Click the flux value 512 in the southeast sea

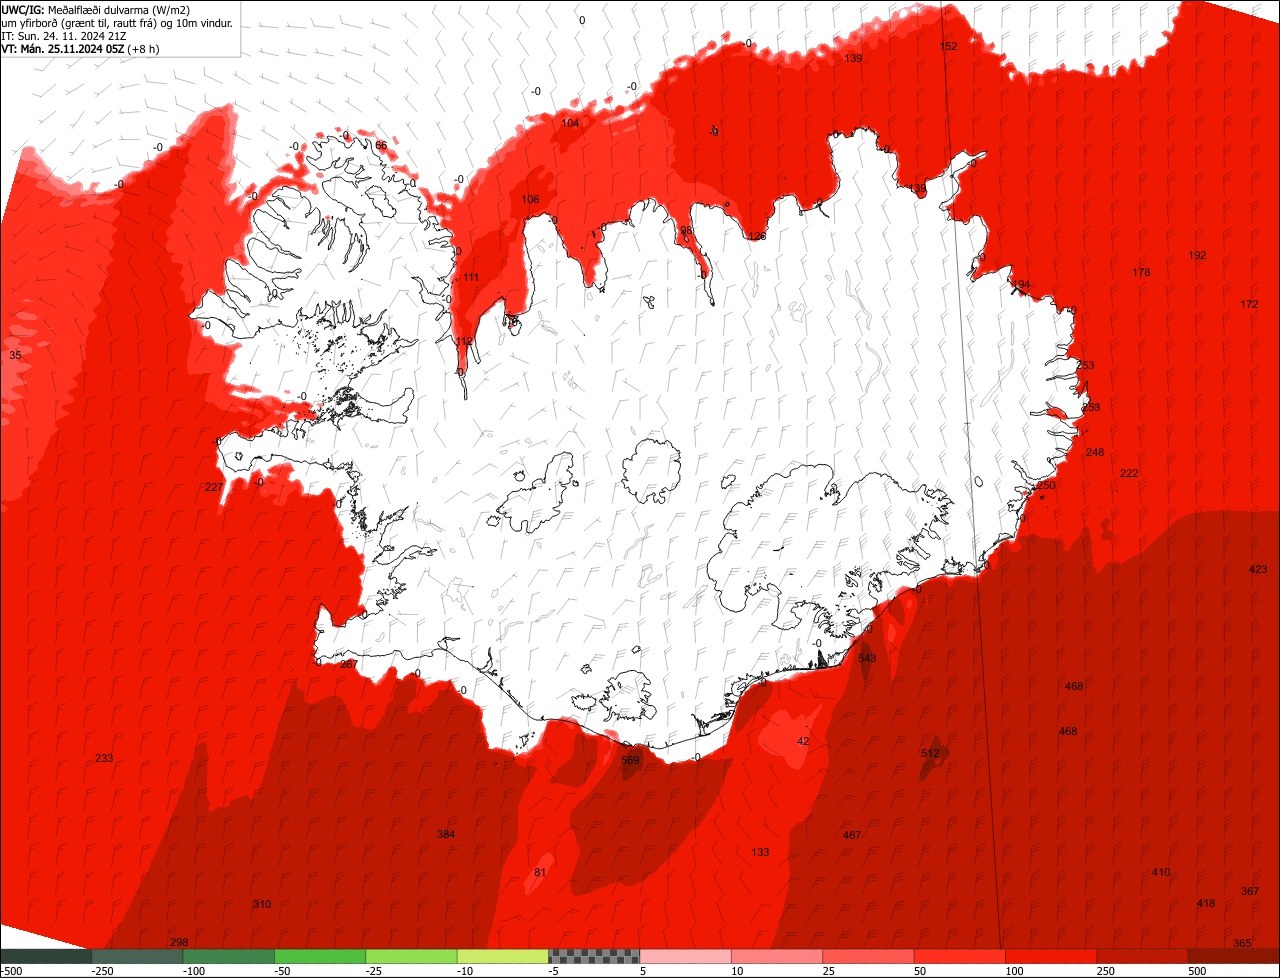tap(930, 753)
